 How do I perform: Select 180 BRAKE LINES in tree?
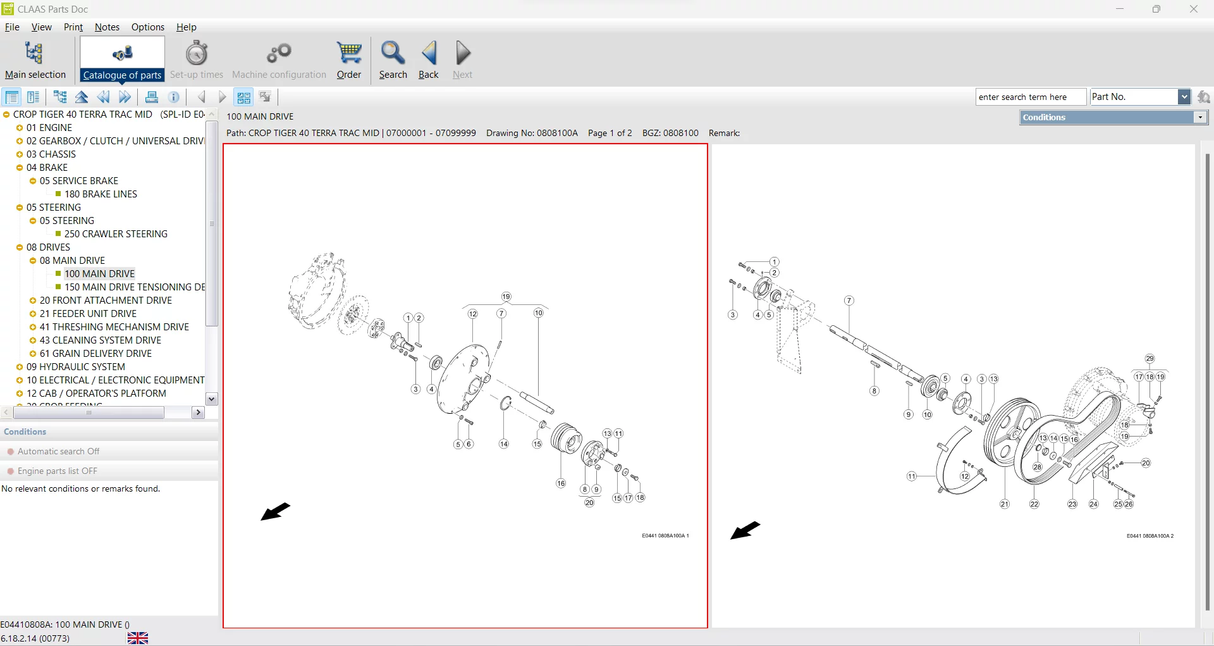click(x=100, y=194)
